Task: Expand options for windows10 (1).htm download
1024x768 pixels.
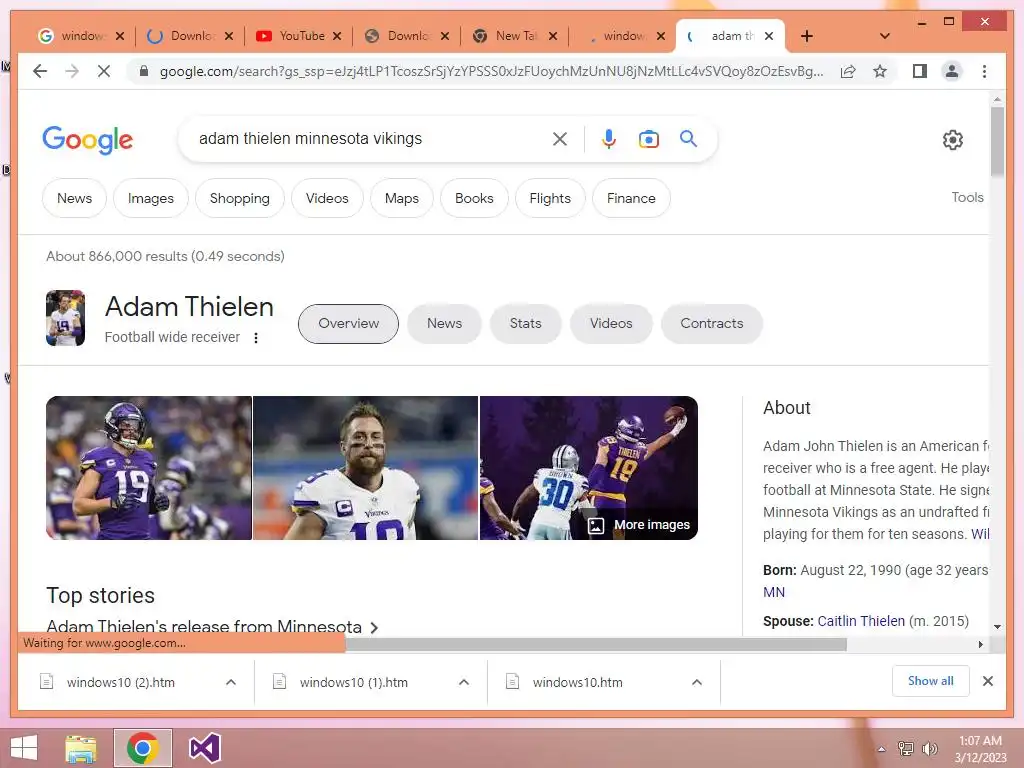Action: (x=464, y=682)
